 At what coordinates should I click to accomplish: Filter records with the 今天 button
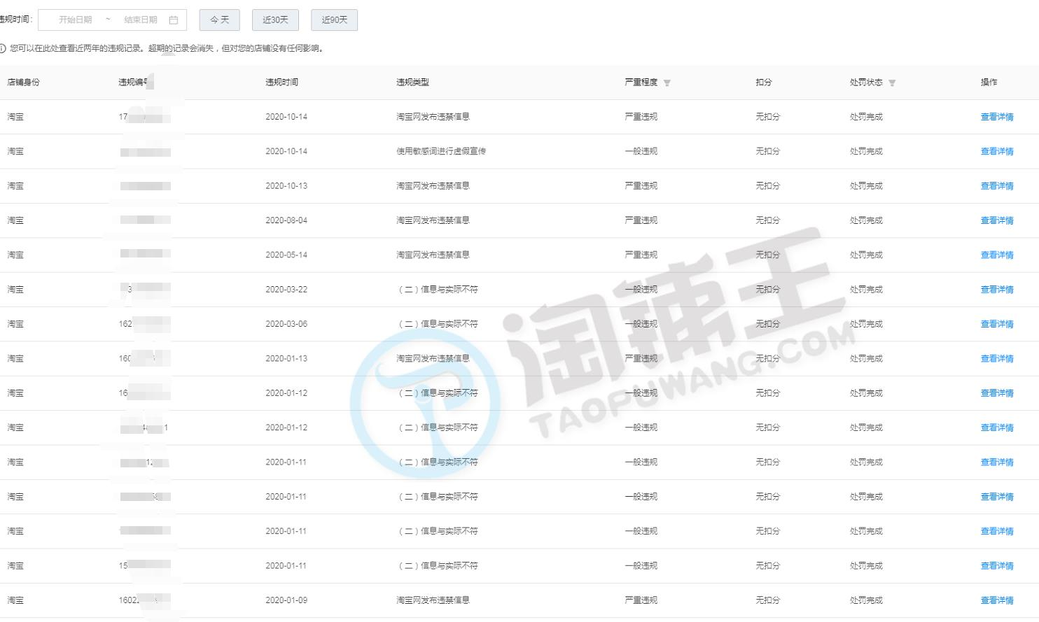click(219, 20)
